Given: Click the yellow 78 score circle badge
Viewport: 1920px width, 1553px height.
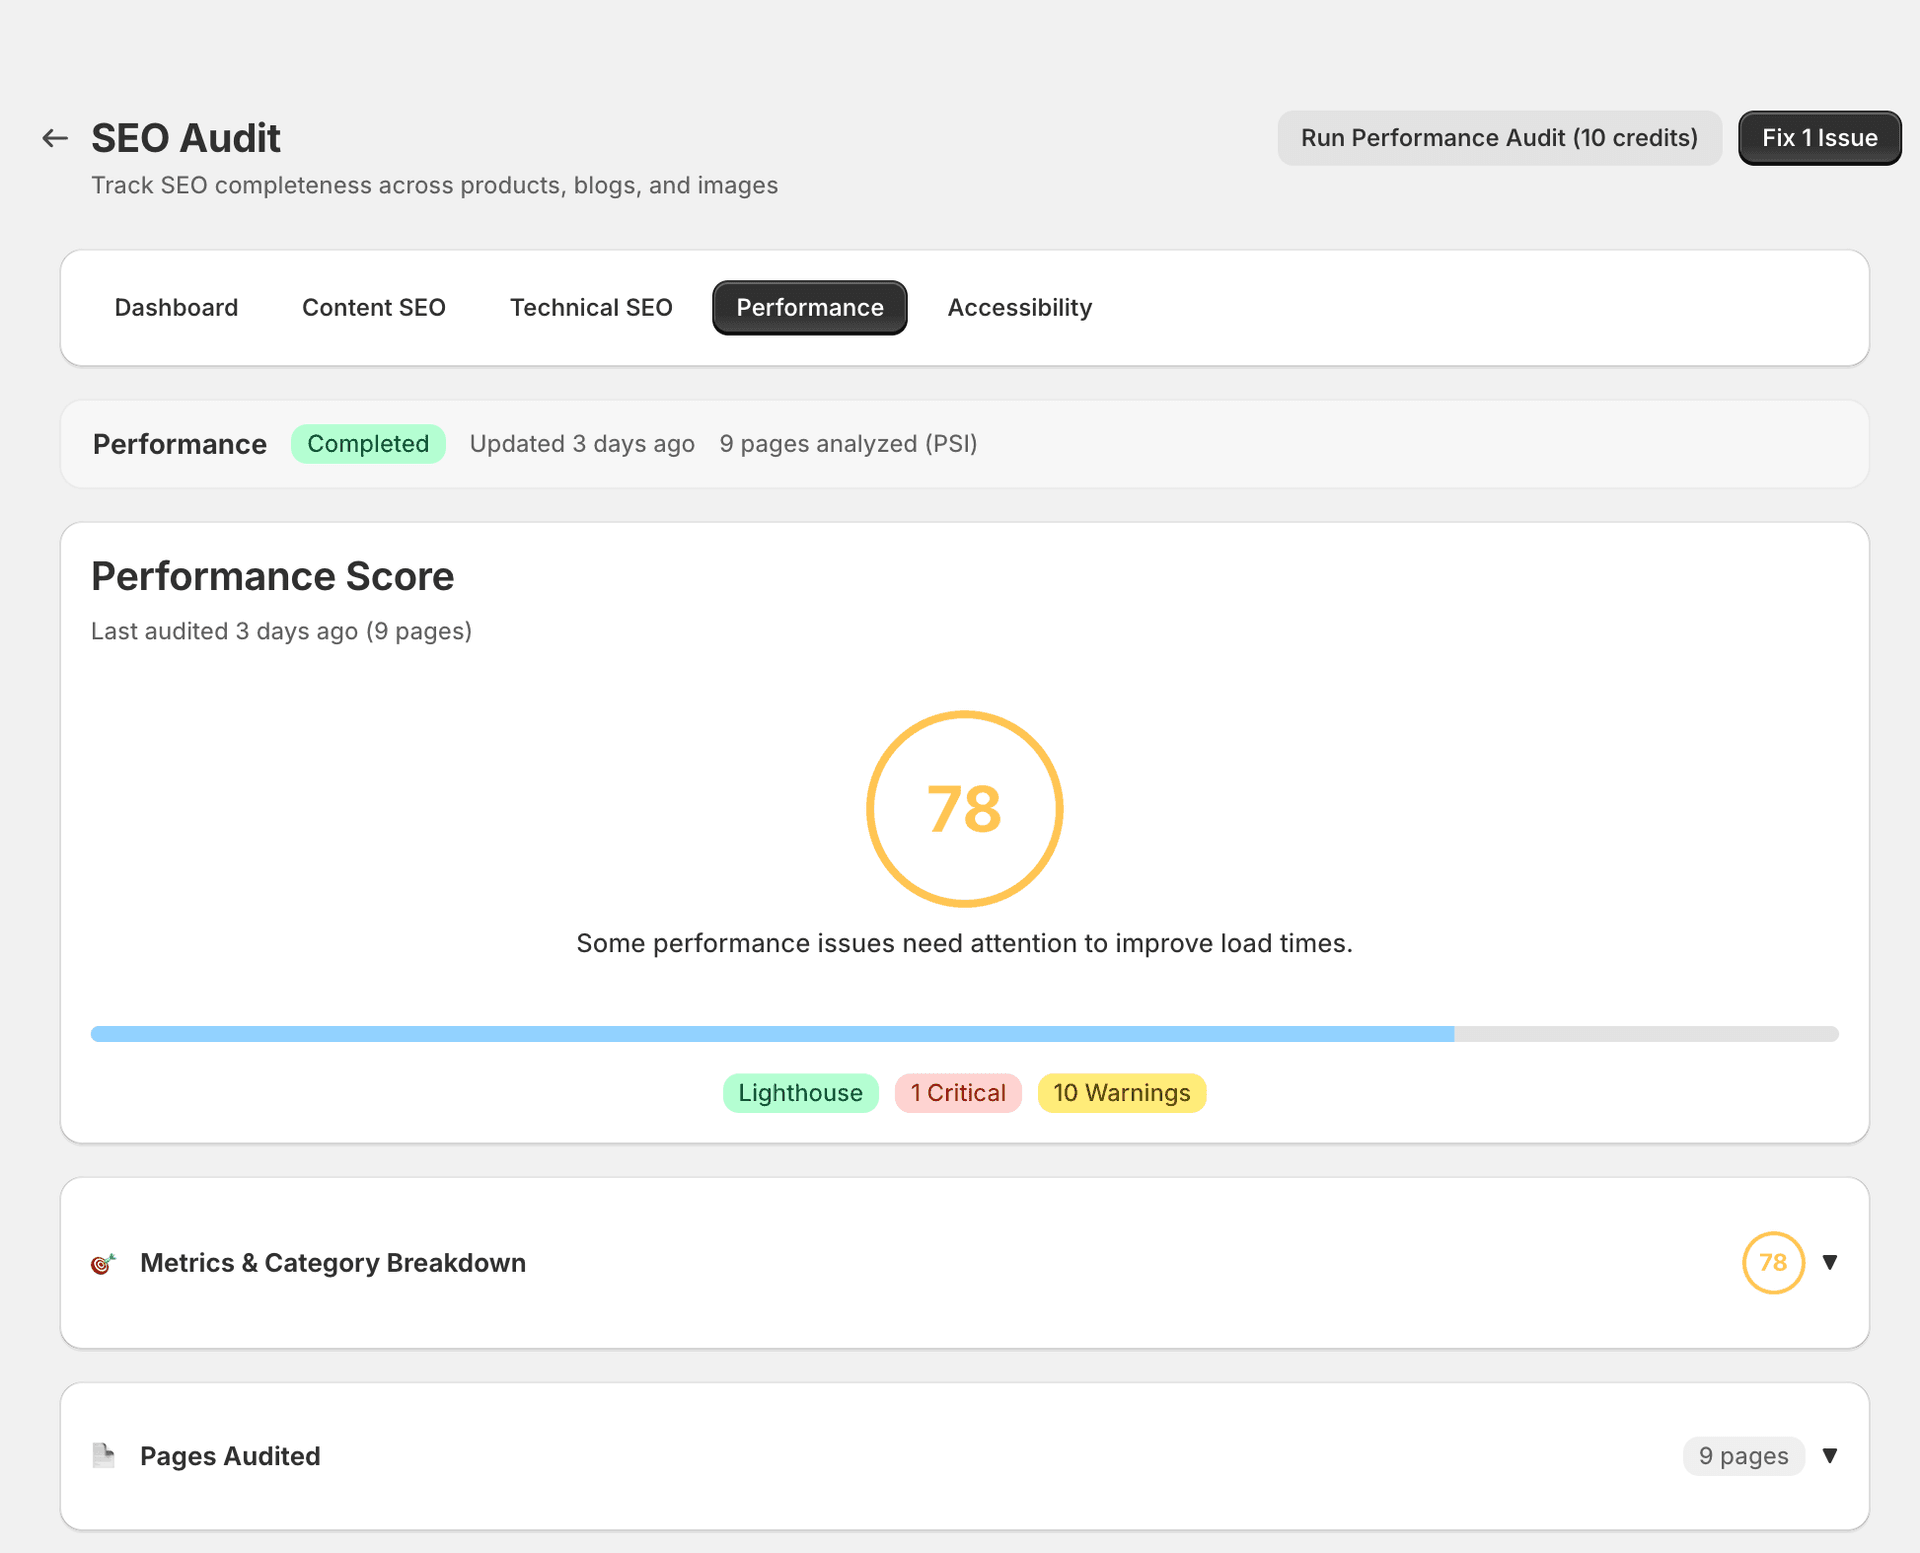Looking at the screenshot, I should tap(1773, 1263).
